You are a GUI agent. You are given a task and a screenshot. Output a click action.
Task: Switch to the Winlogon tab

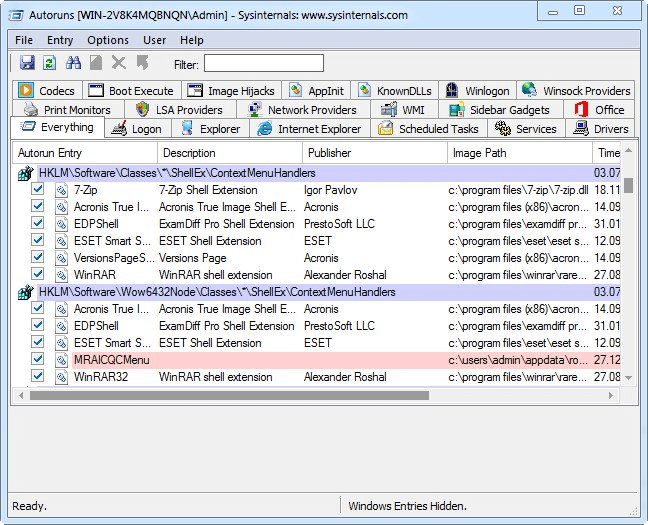tap(477, 91)
